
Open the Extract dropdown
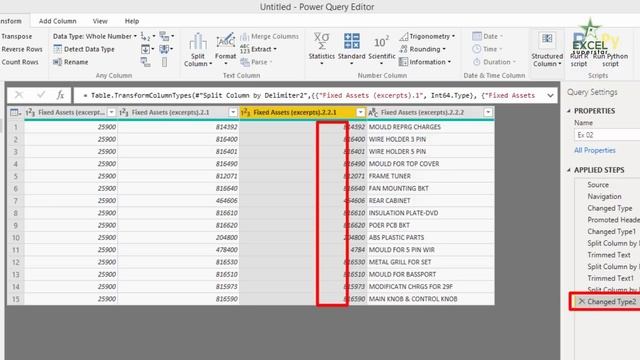[x=259, y=49]
